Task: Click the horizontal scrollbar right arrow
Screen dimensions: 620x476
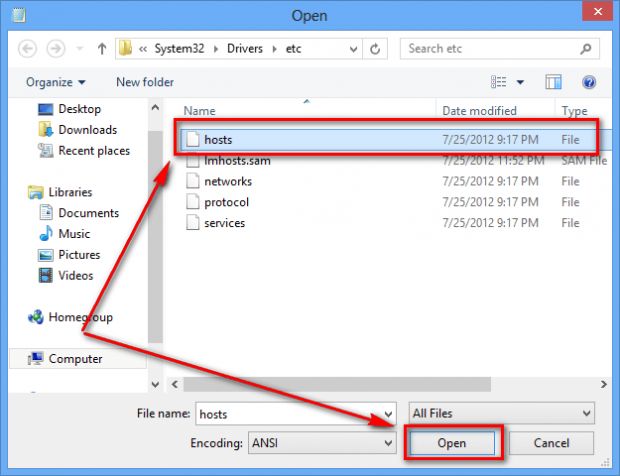Action: coord(603,384)
